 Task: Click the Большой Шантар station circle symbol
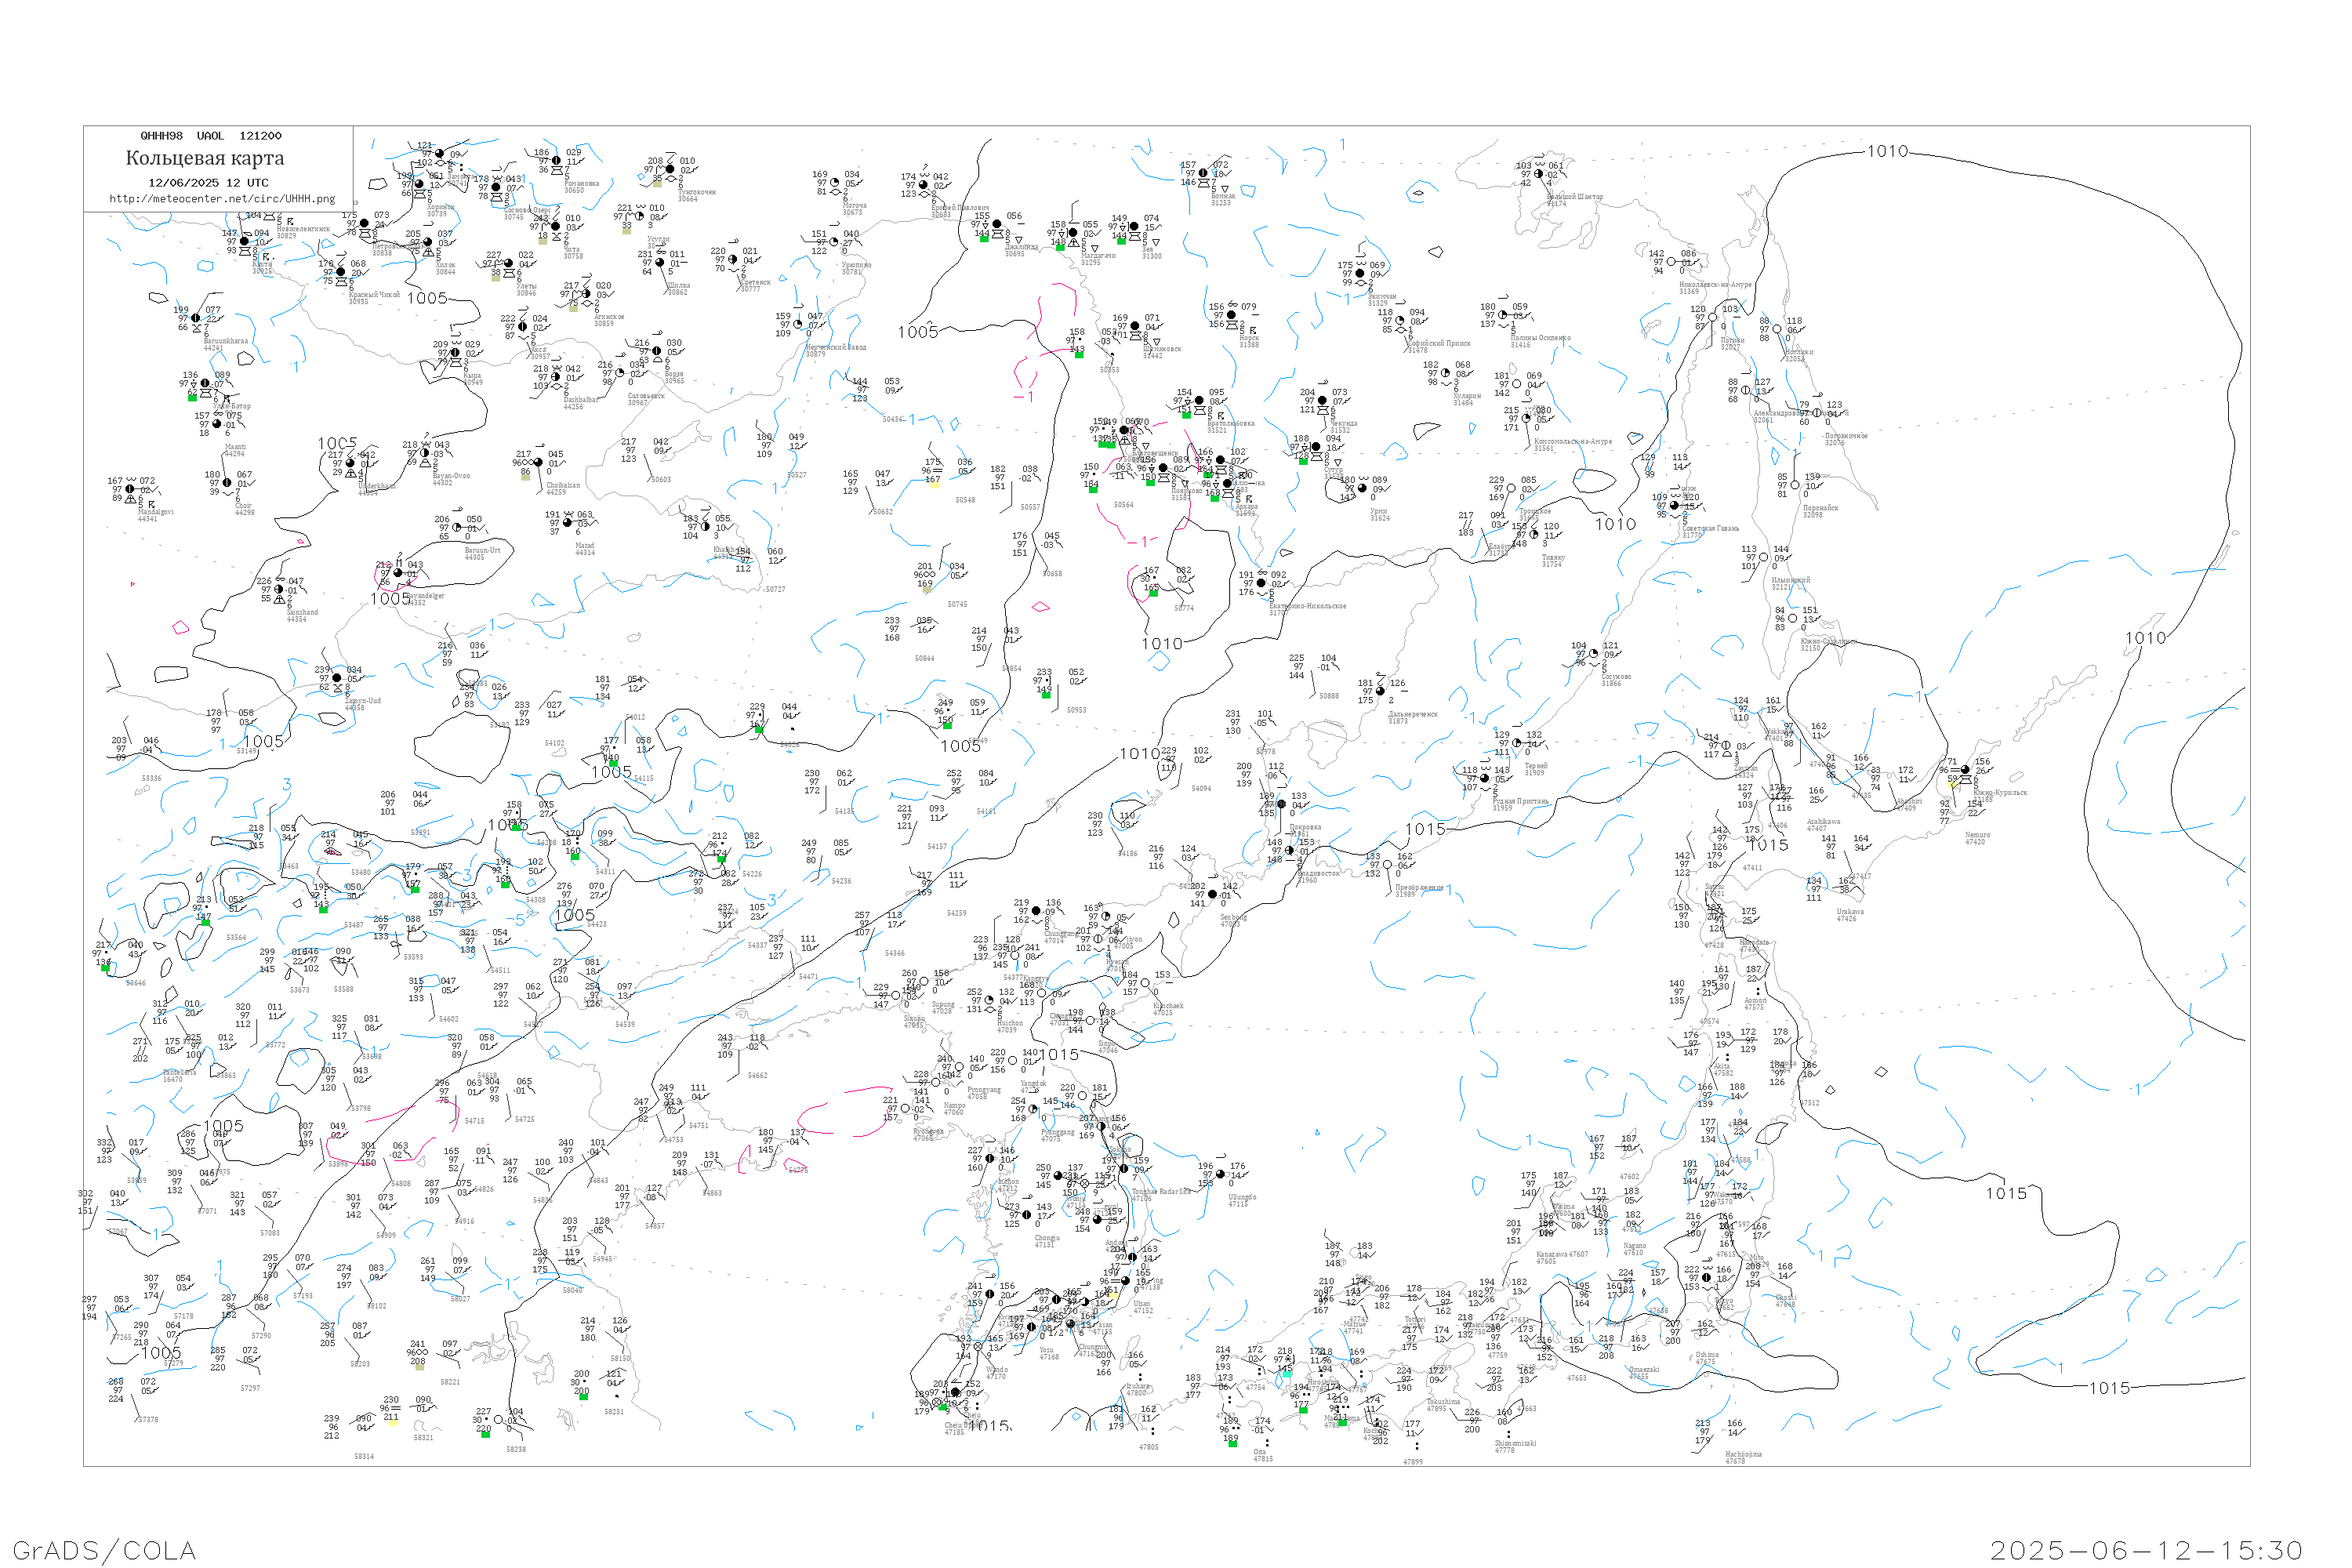coord(1539,174)
